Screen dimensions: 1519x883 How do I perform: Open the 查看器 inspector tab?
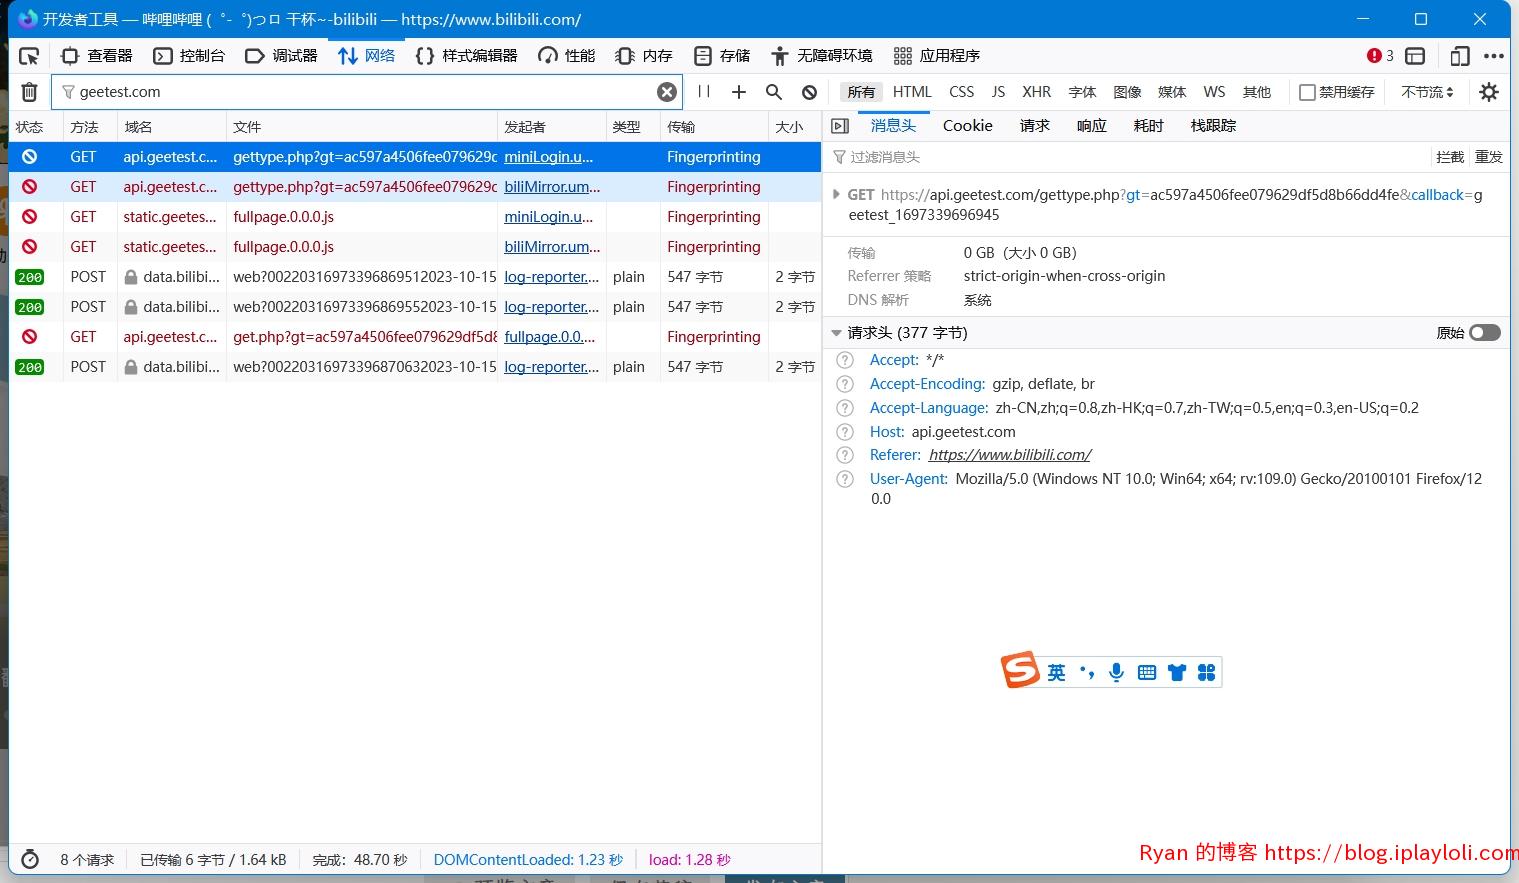point(97,56)
